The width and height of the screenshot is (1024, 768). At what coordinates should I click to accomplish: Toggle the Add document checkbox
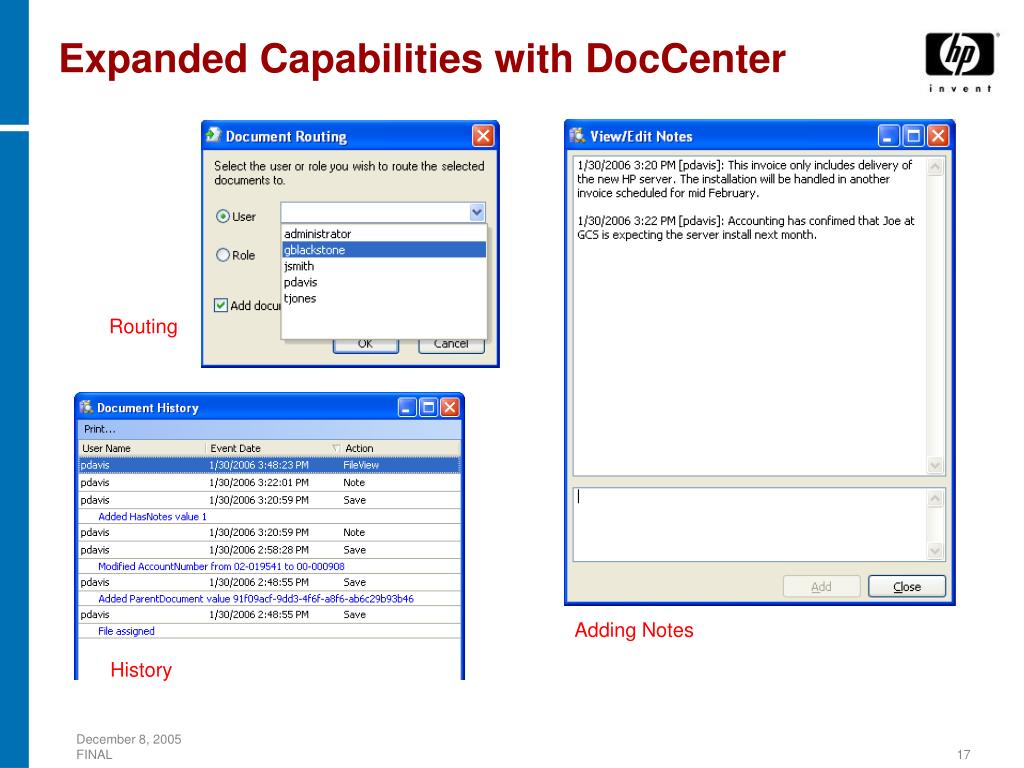coord(221,305)
